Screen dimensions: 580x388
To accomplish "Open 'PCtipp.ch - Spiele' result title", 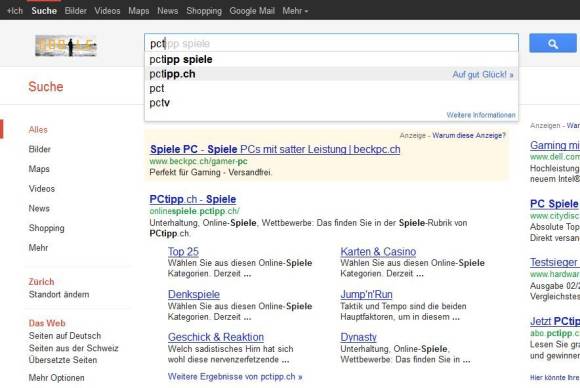I will [x=193, y=199].
